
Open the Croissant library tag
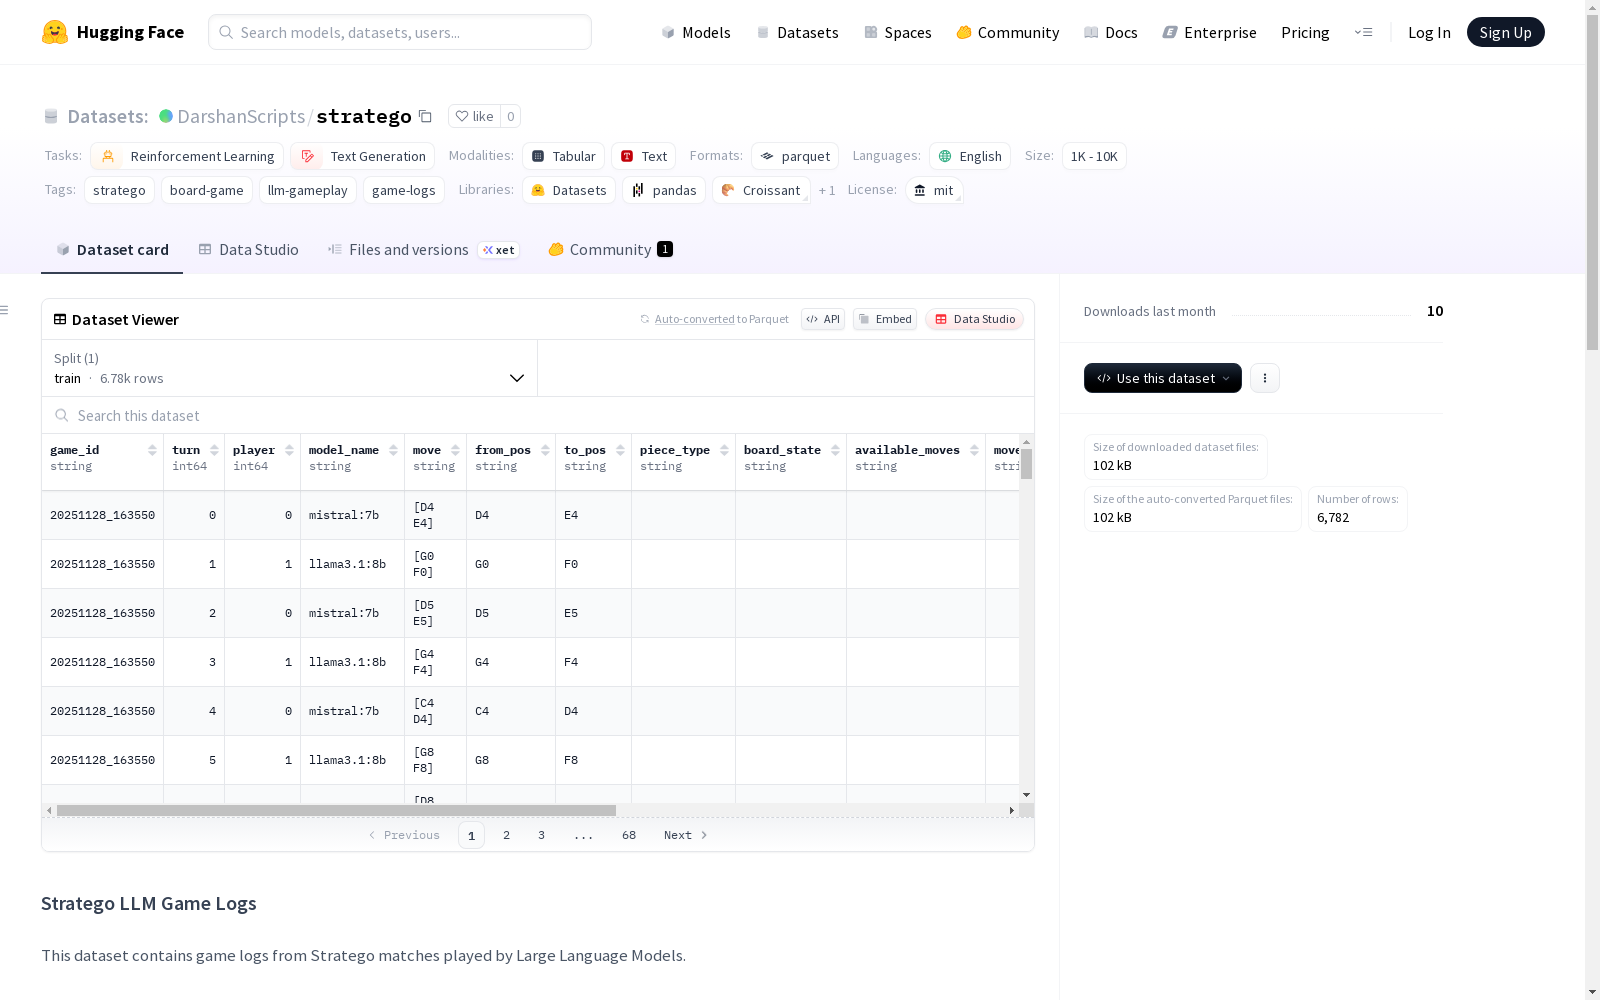pyautogui.click(x=761, y=190)
